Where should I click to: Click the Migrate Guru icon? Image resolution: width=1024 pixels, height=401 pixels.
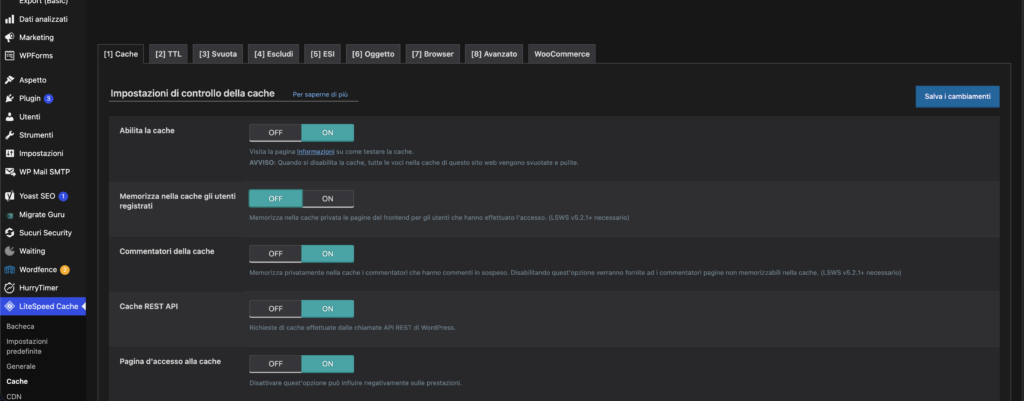[9, 215]
